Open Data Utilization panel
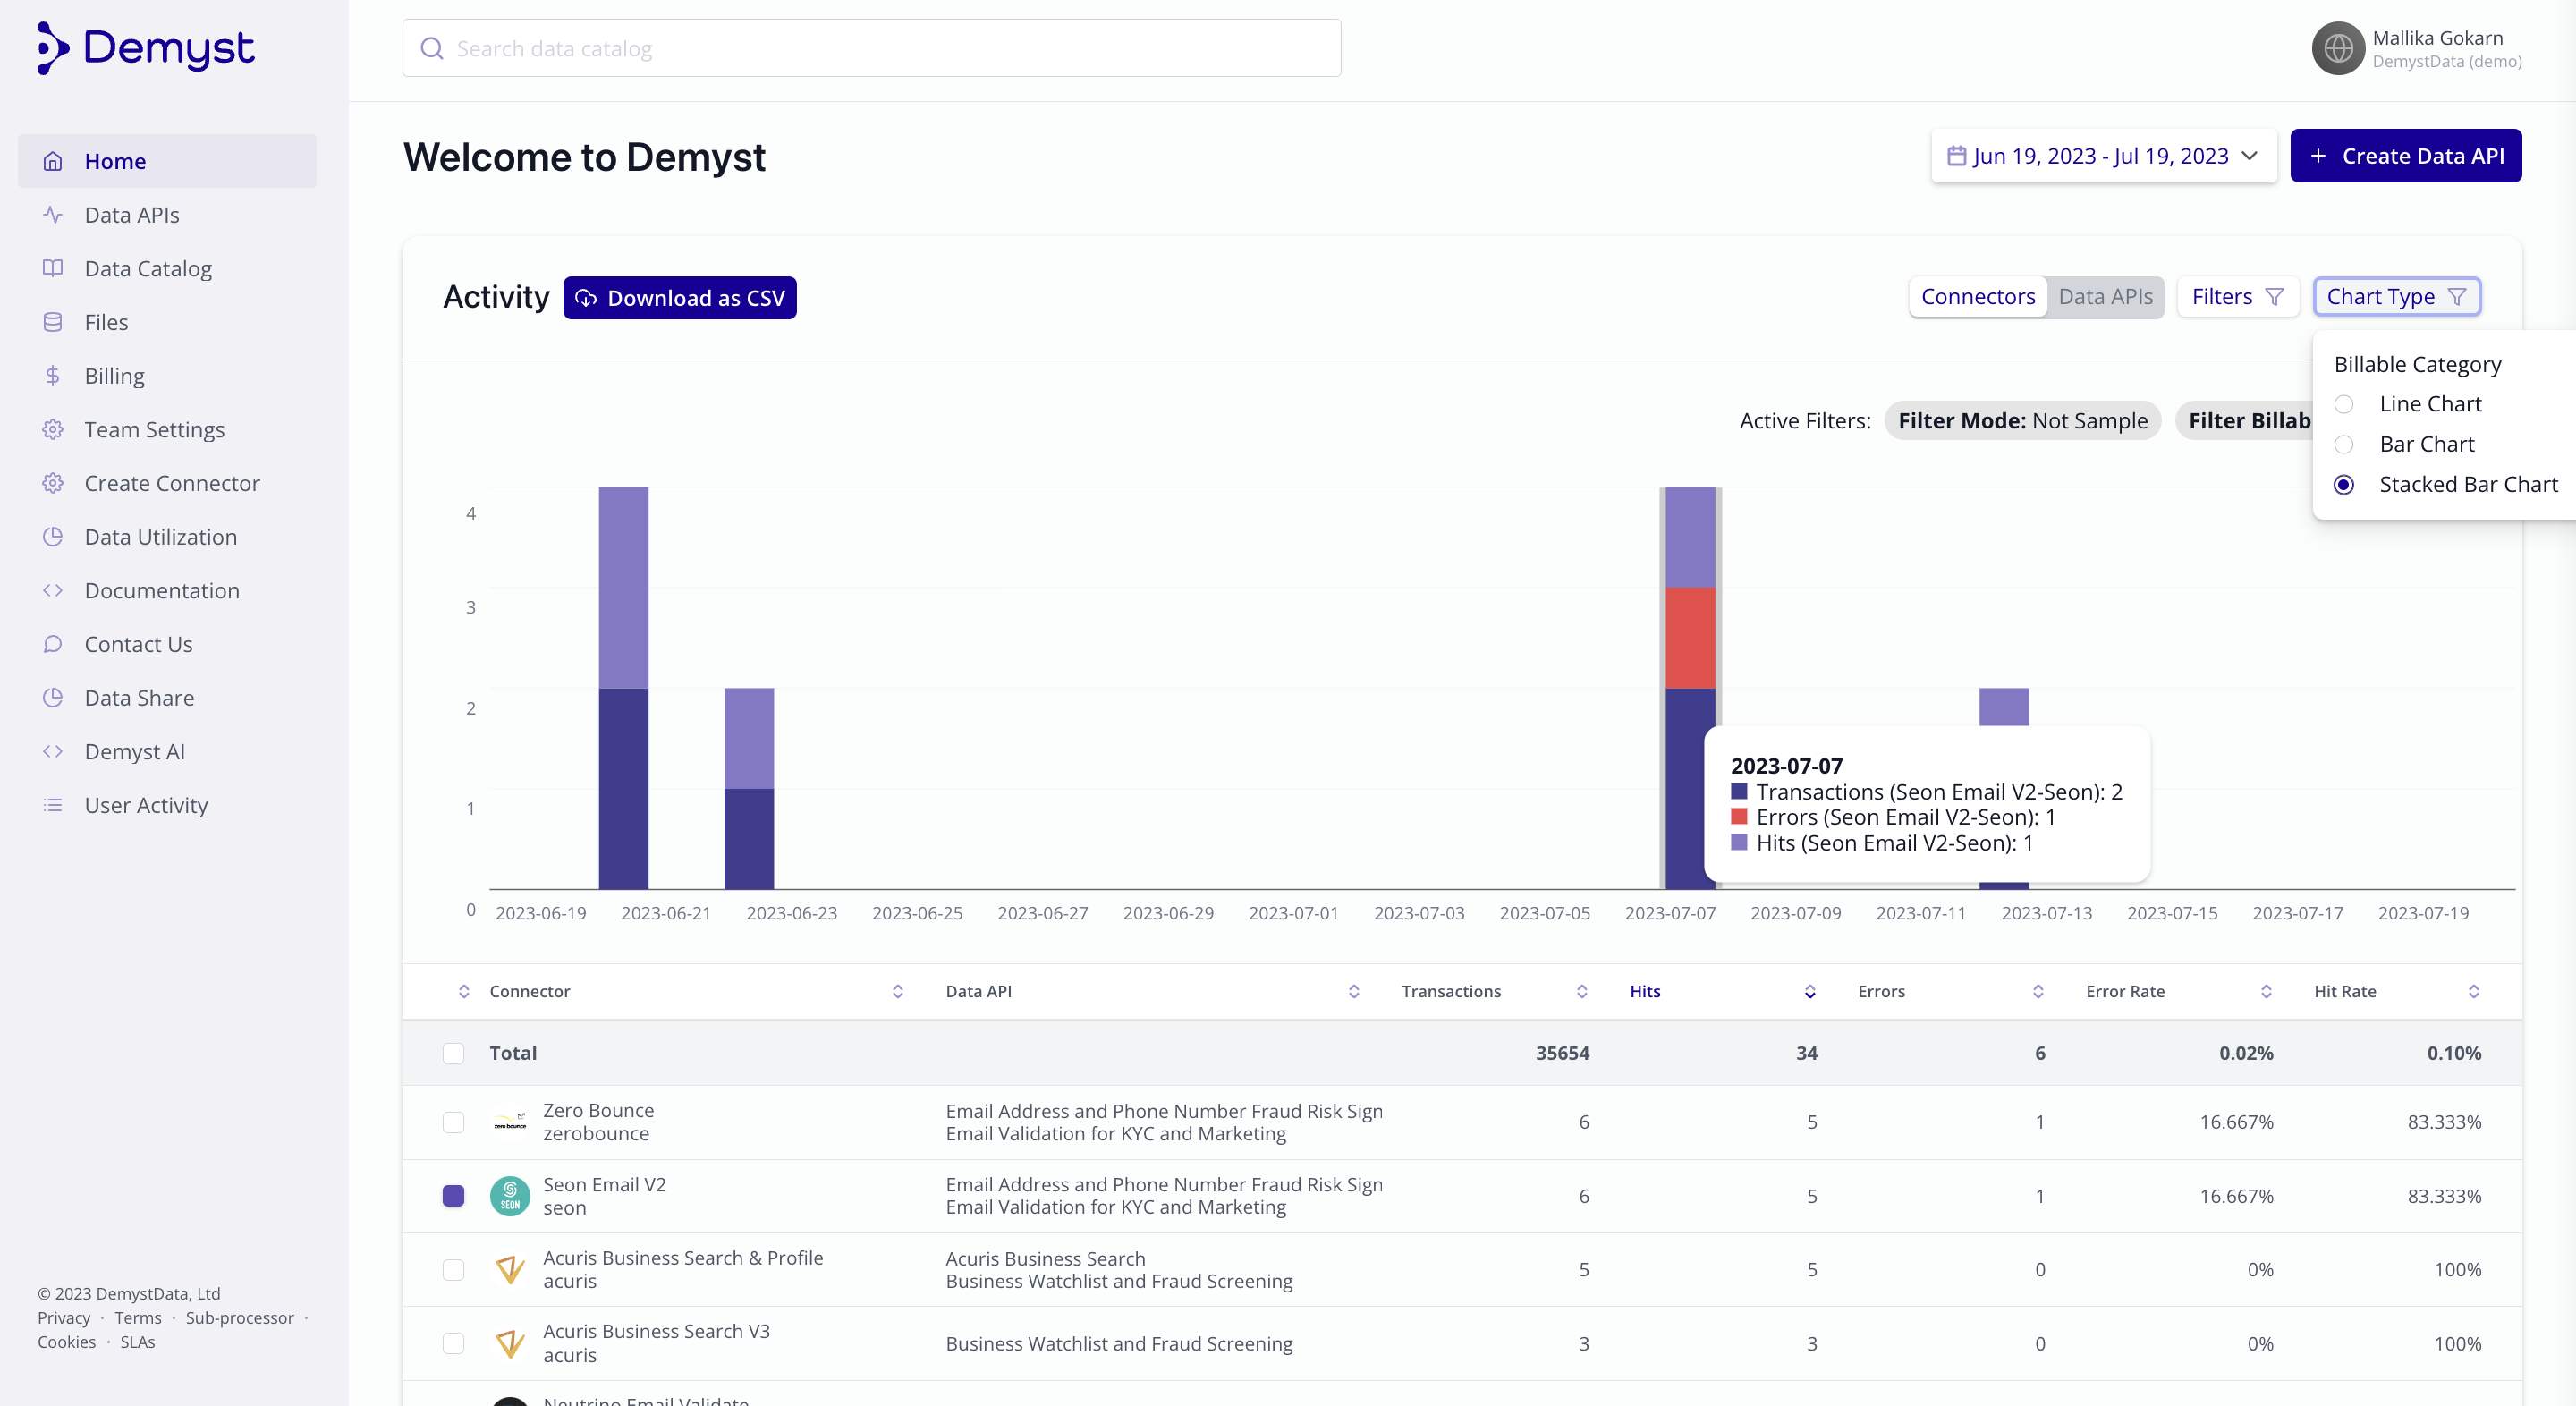 161,535
